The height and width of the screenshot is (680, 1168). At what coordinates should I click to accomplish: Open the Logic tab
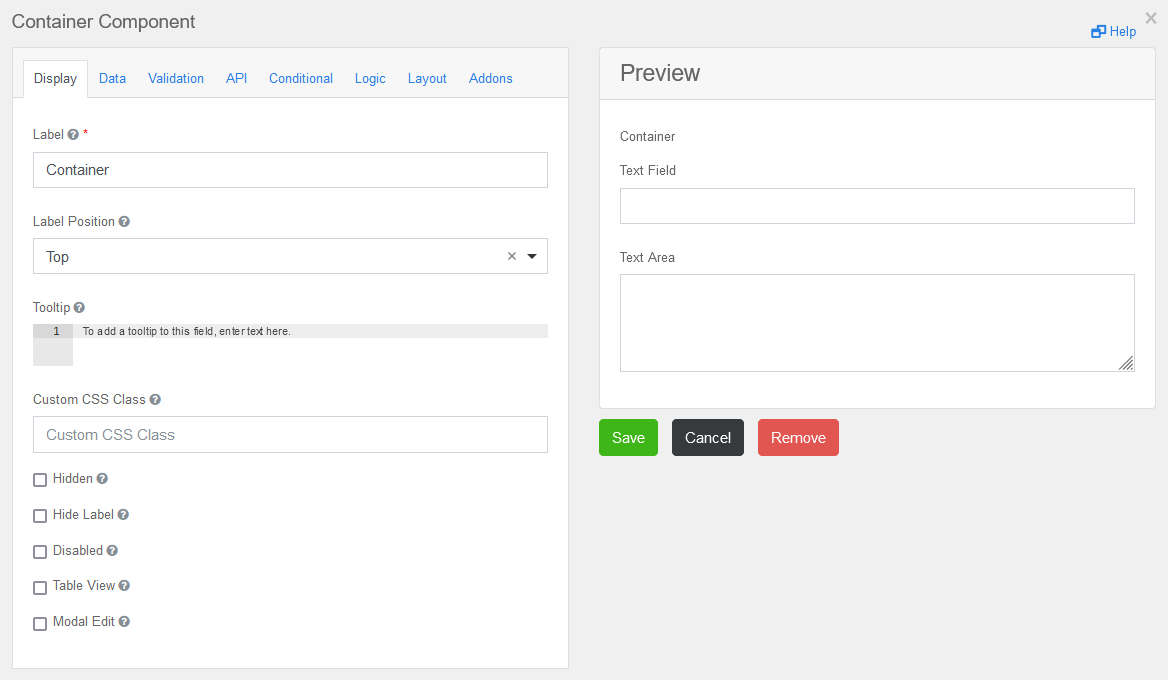click(x=370, y=79)
